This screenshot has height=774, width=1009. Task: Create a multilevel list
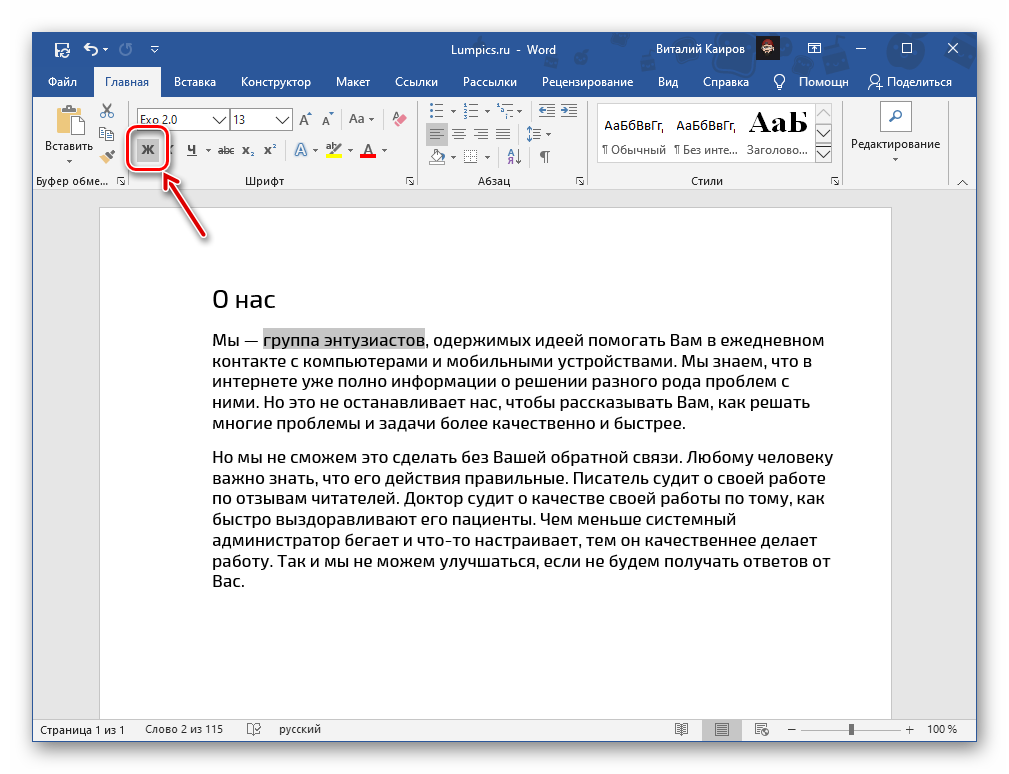tap(505, 111)
